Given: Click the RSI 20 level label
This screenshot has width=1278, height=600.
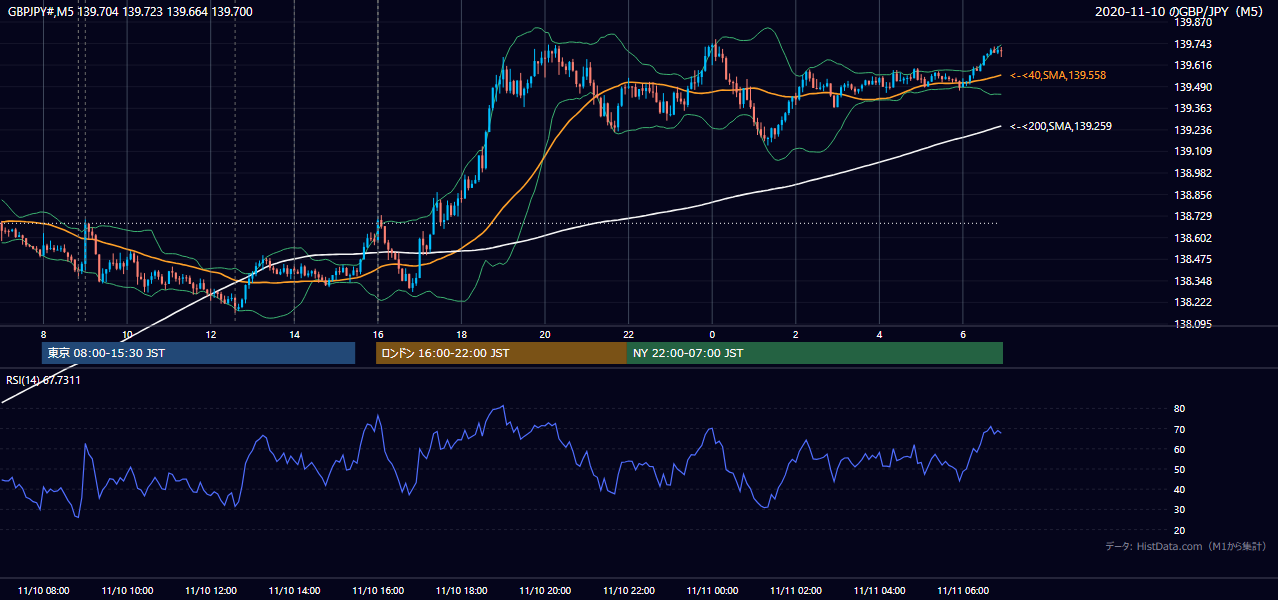Looking at the screenshot, I should pos(1179,530).
